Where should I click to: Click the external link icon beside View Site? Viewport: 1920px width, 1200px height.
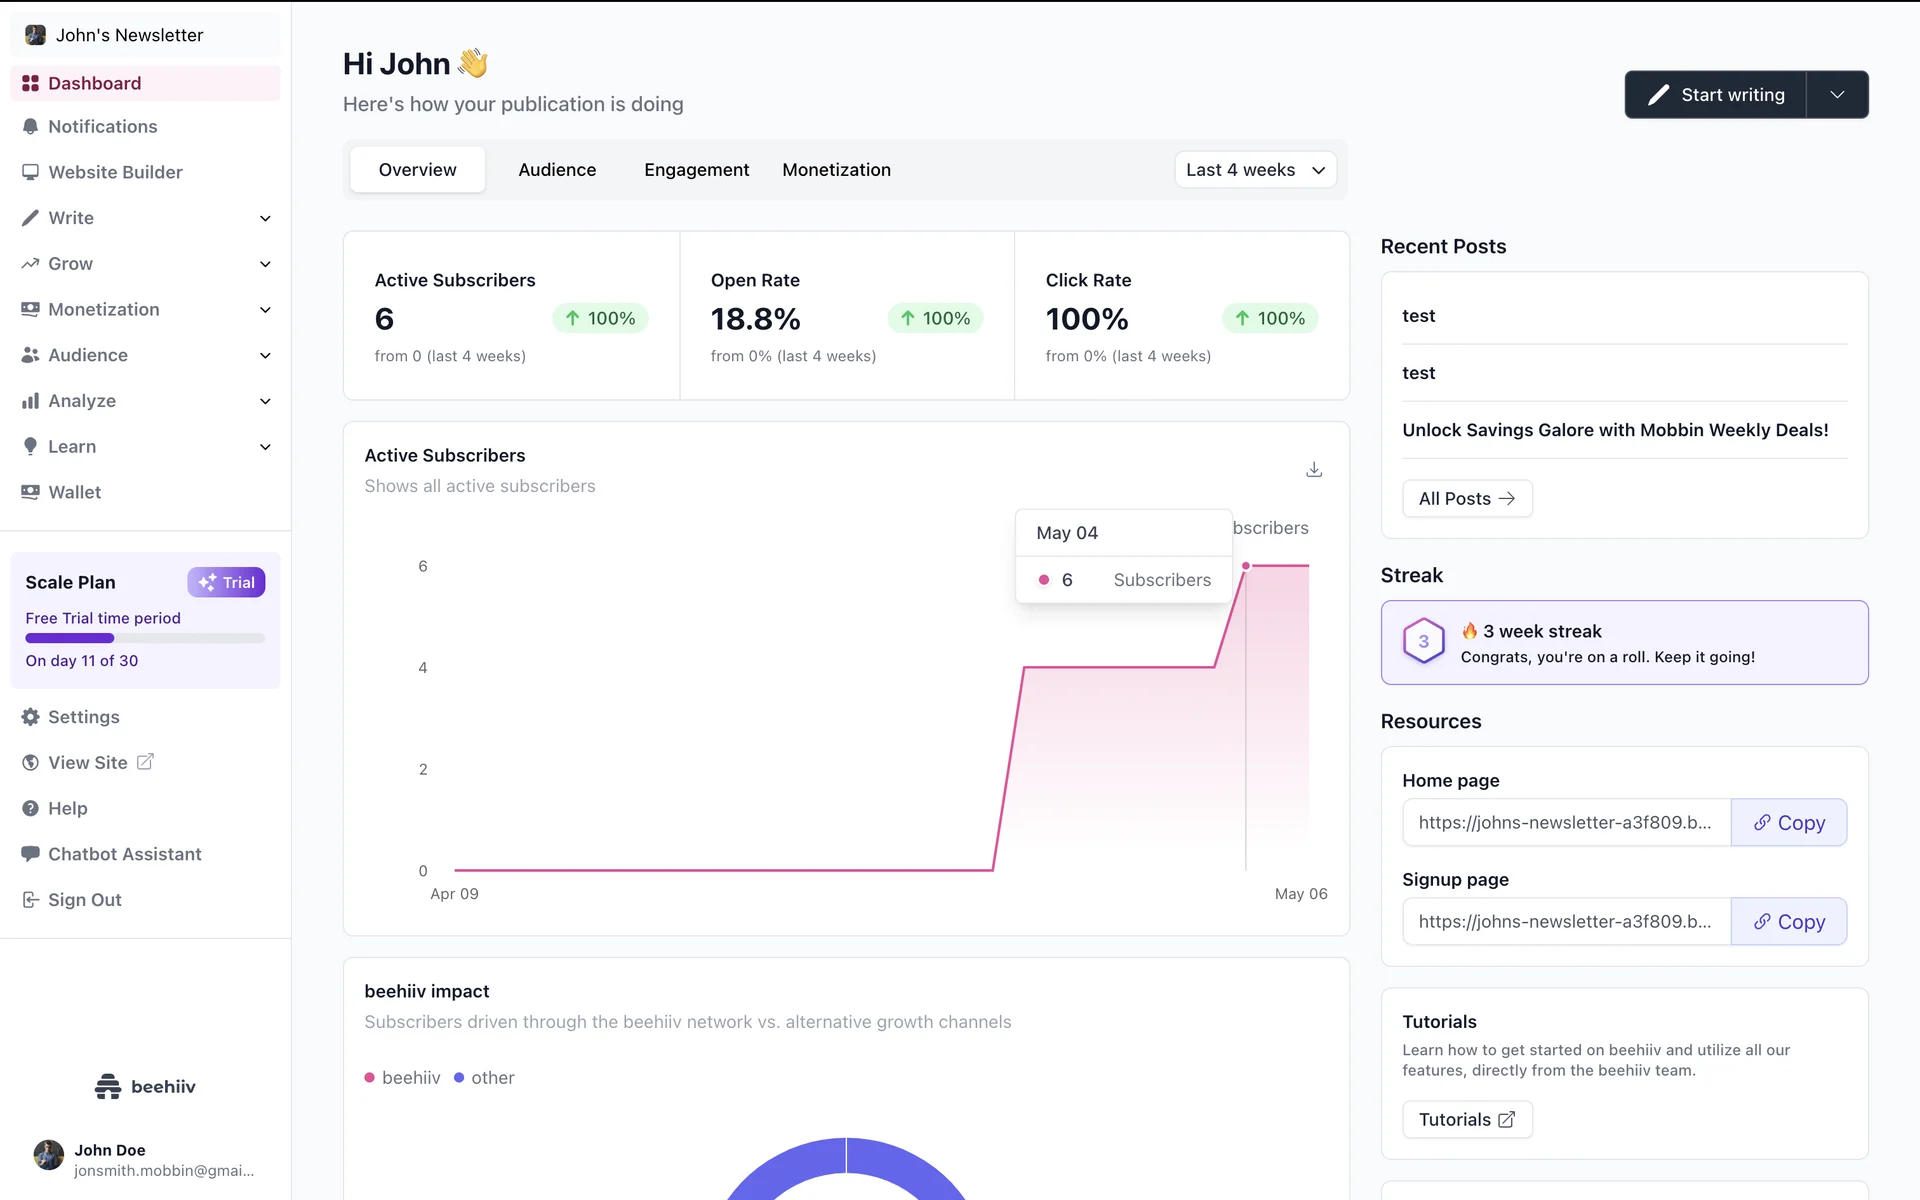145,762
